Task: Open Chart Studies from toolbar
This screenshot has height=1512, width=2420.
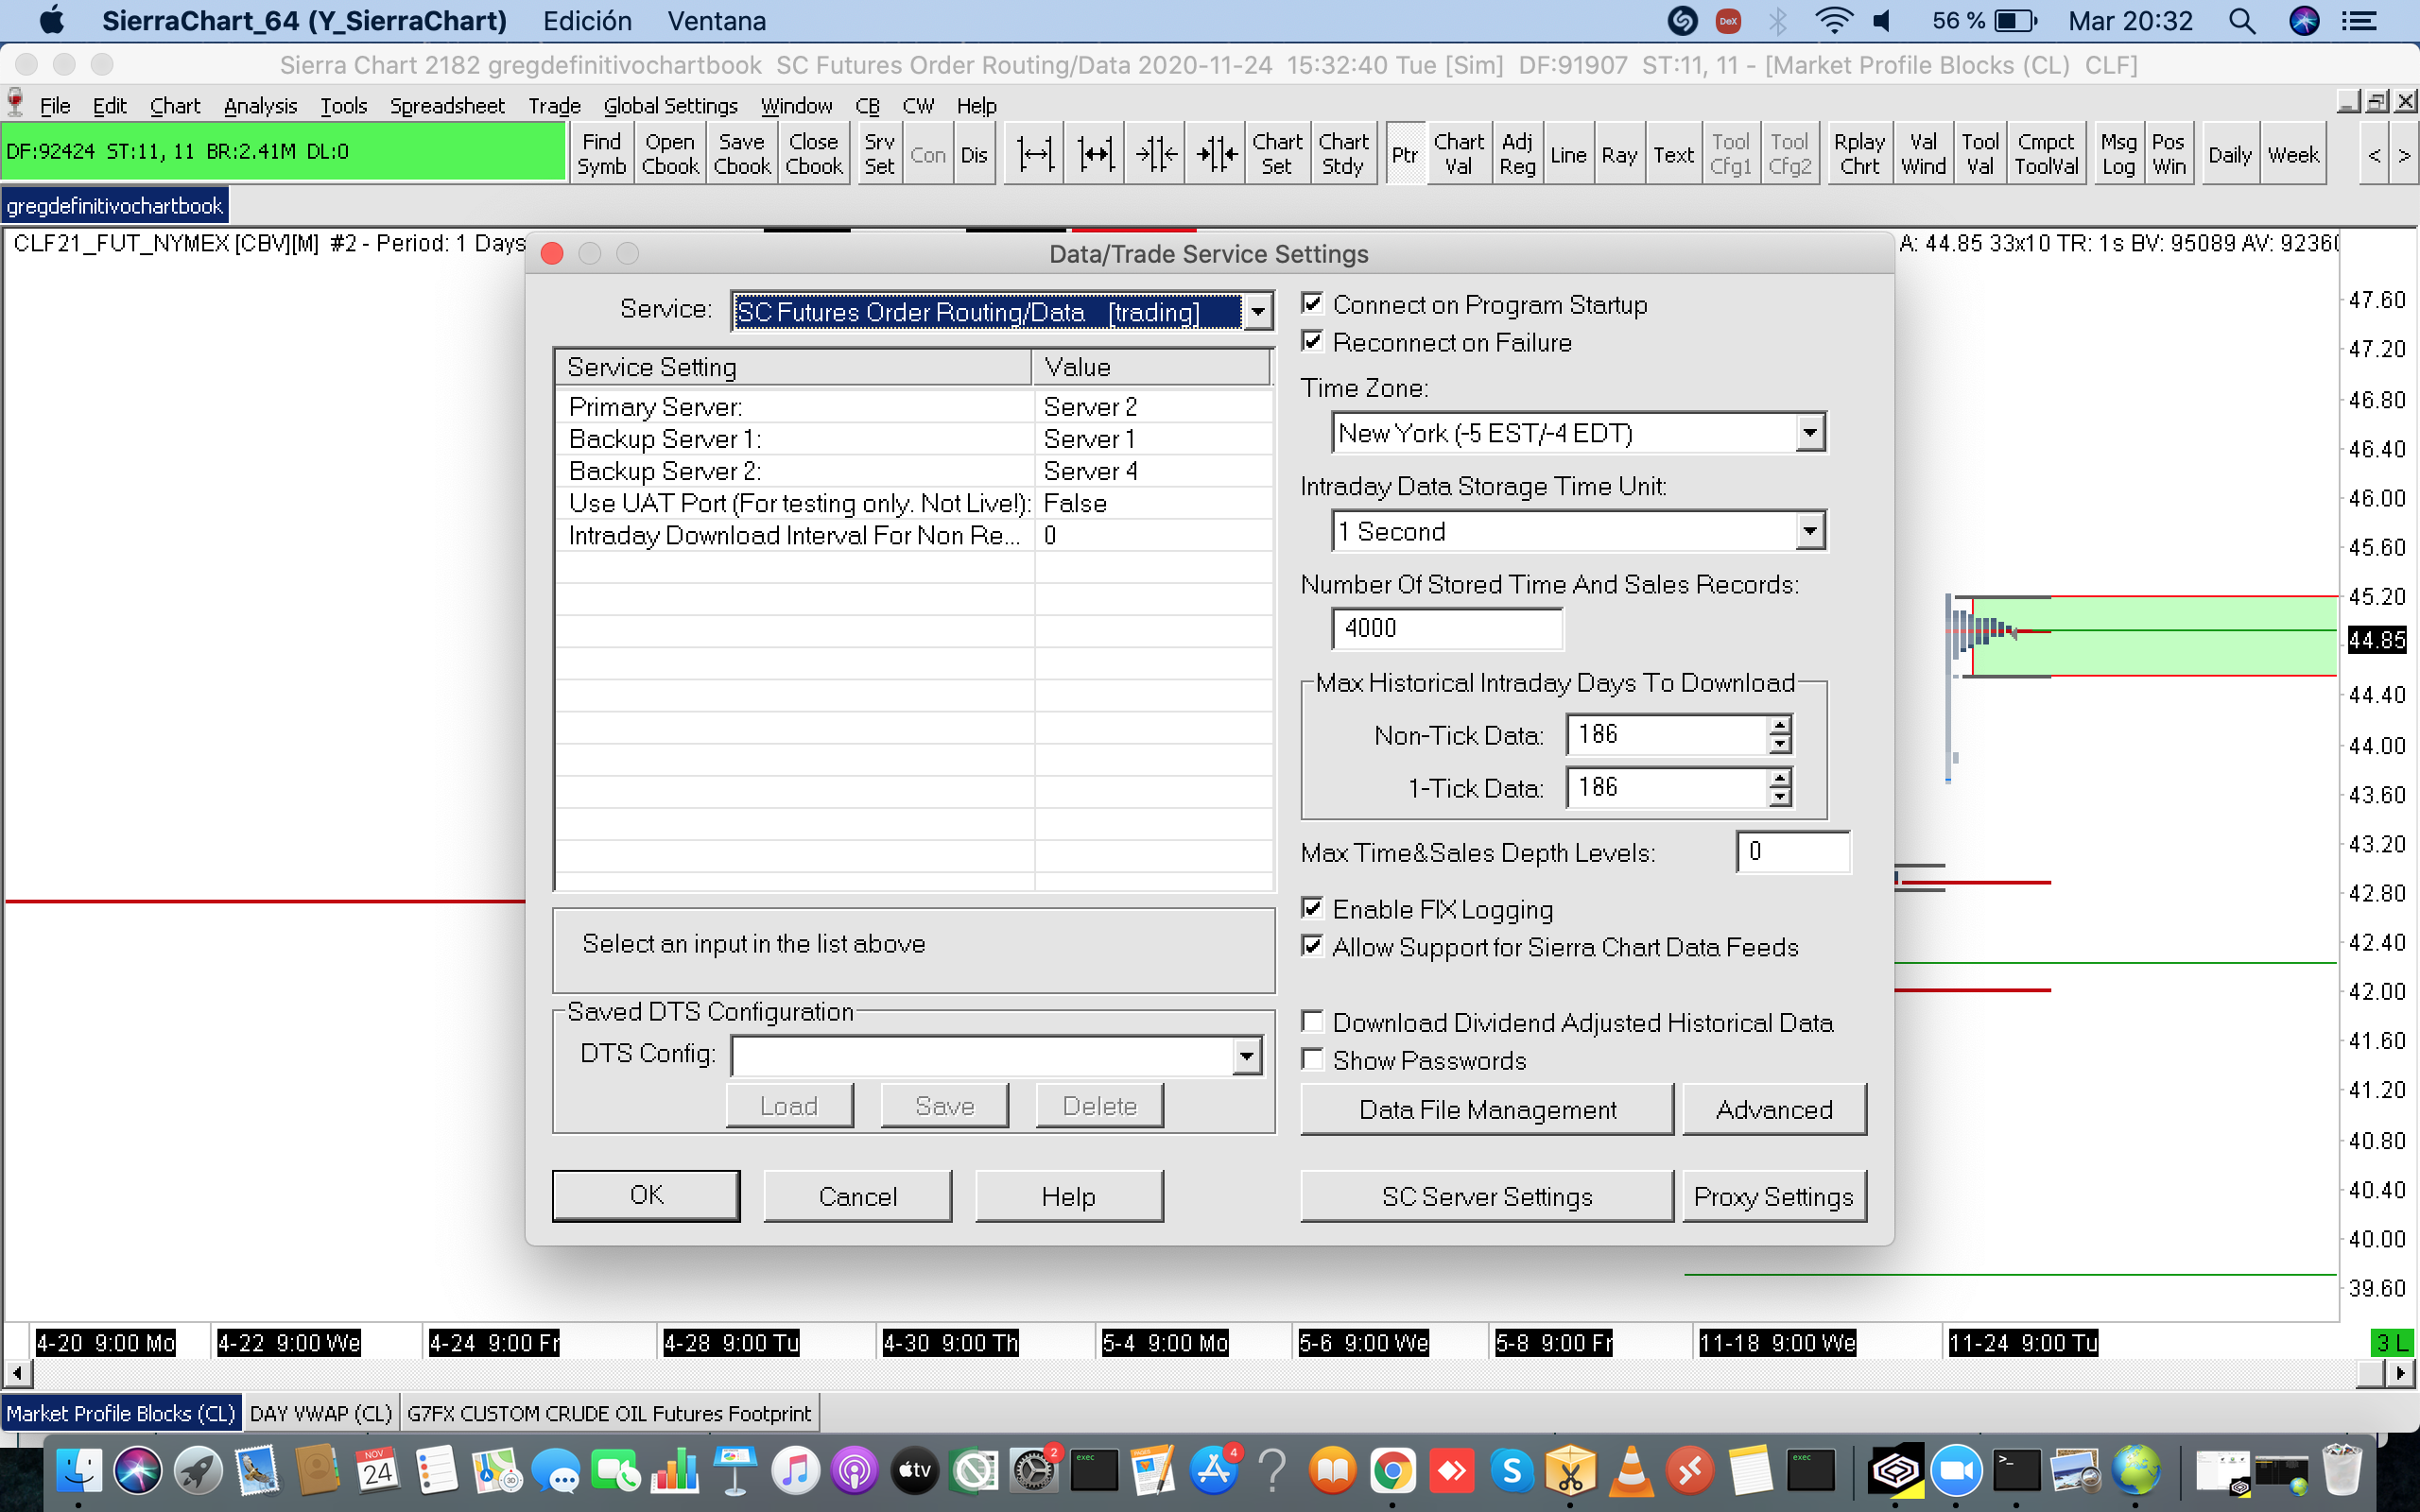Action: (x=1342, y=154)
